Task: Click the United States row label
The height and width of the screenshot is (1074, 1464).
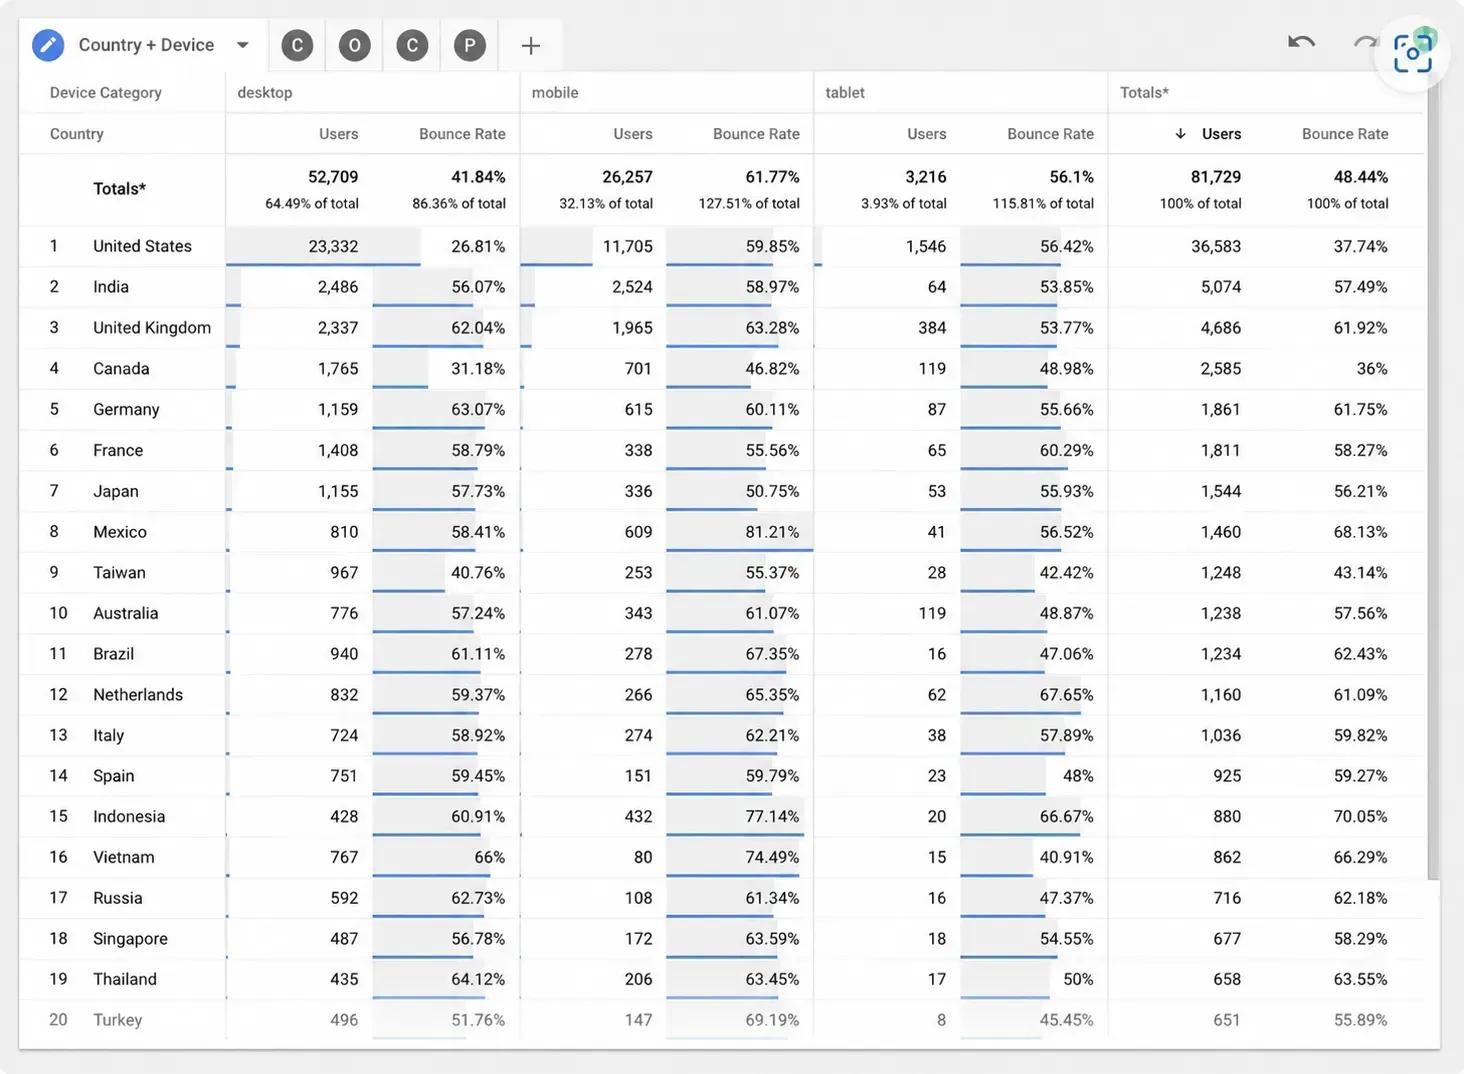Action: tap(142, 246)
